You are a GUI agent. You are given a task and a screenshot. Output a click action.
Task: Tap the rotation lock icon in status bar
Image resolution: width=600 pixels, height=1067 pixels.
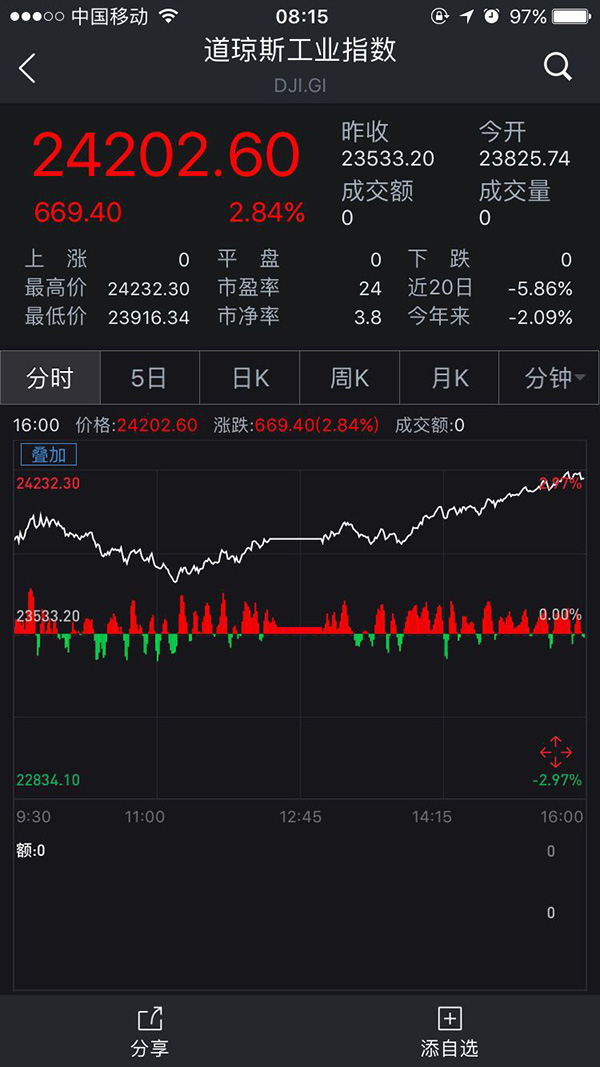click(x=440, y=16)
